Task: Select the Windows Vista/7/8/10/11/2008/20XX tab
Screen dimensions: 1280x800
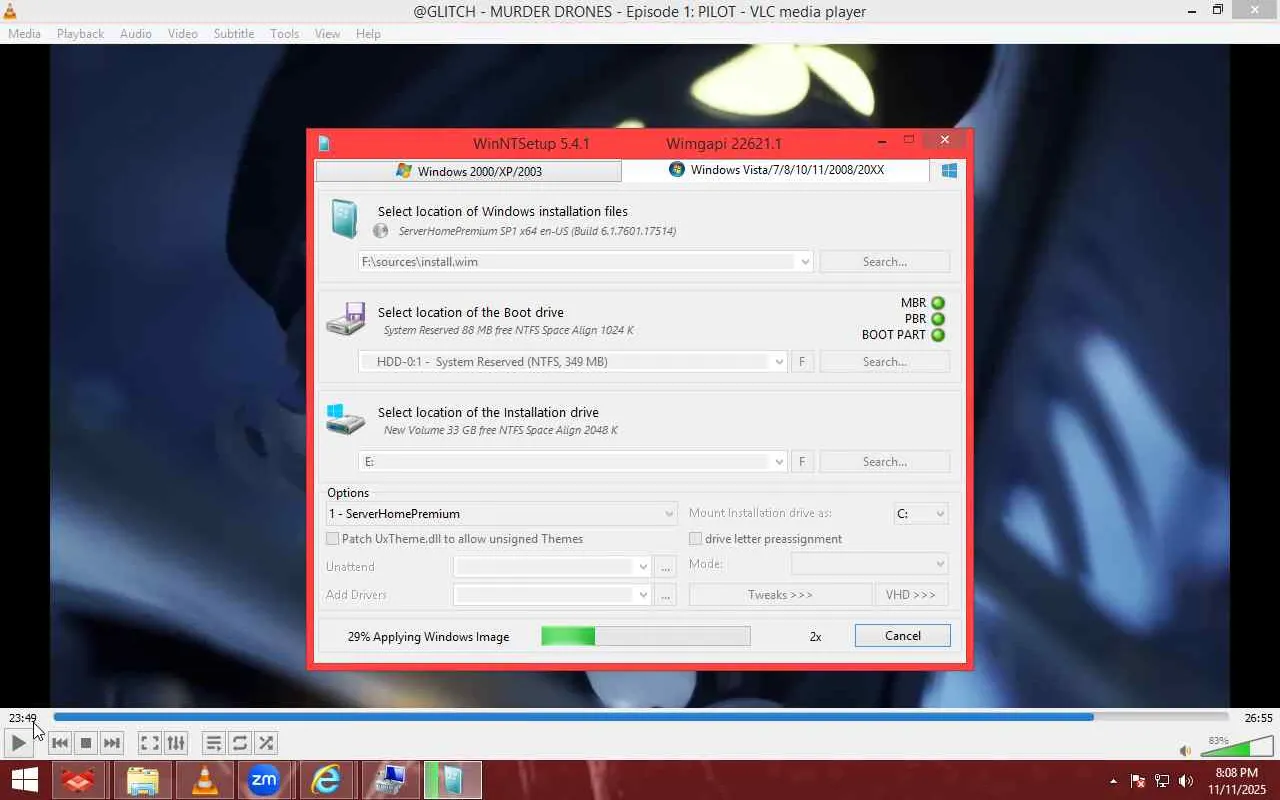Action: pos(775,170)
